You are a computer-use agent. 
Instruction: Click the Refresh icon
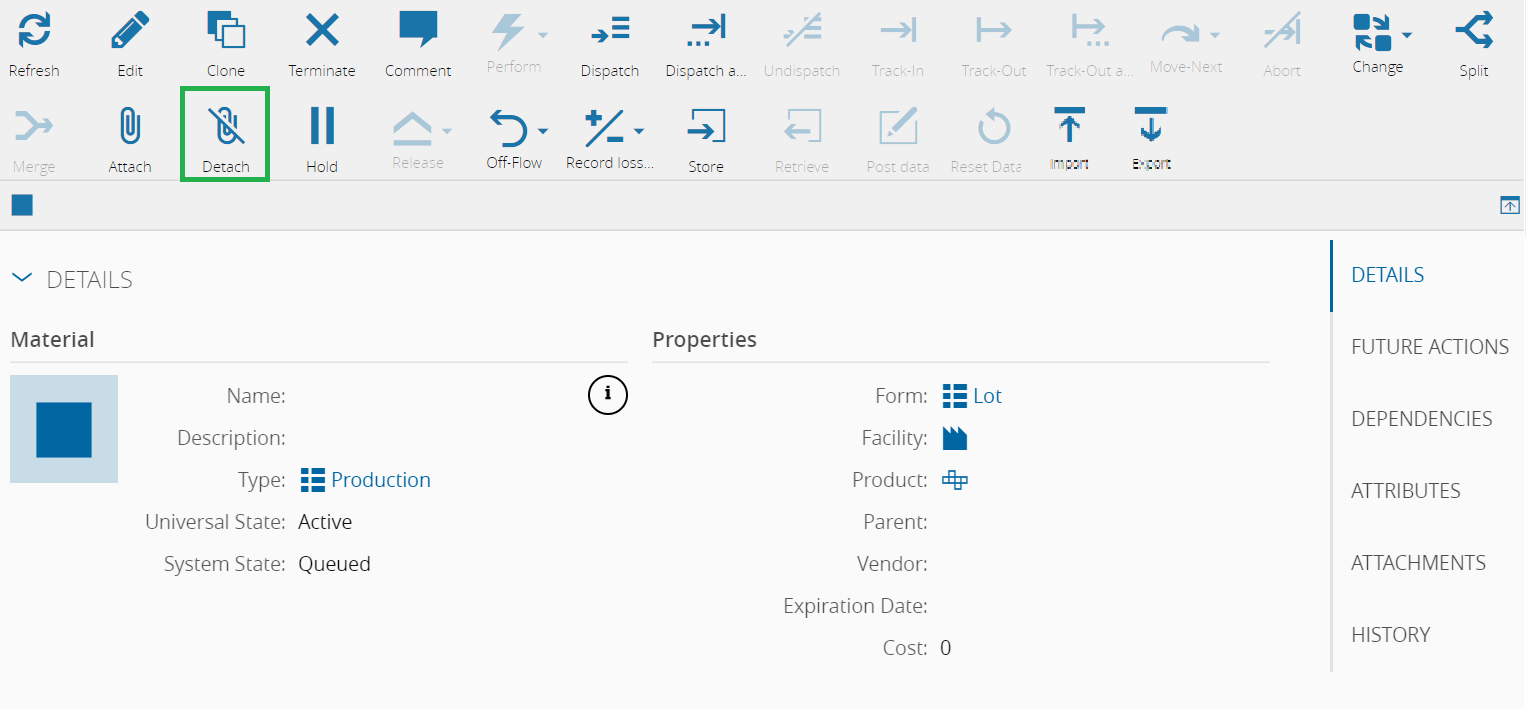[x=34, y=31]
